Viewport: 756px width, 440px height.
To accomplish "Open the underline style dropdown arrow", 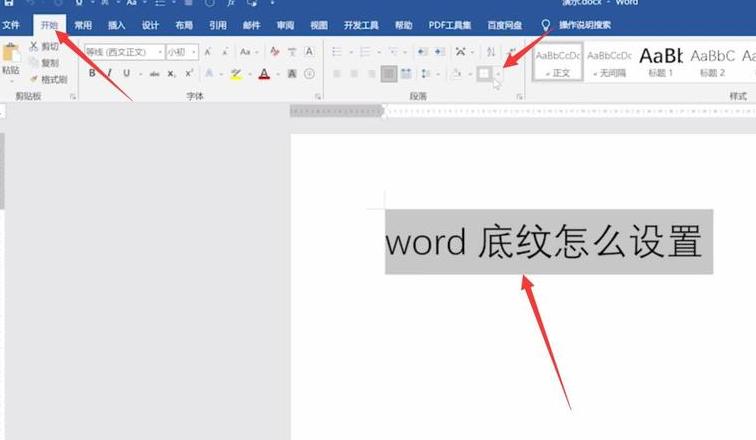I will pyautogui.click(x=140, y=74).
